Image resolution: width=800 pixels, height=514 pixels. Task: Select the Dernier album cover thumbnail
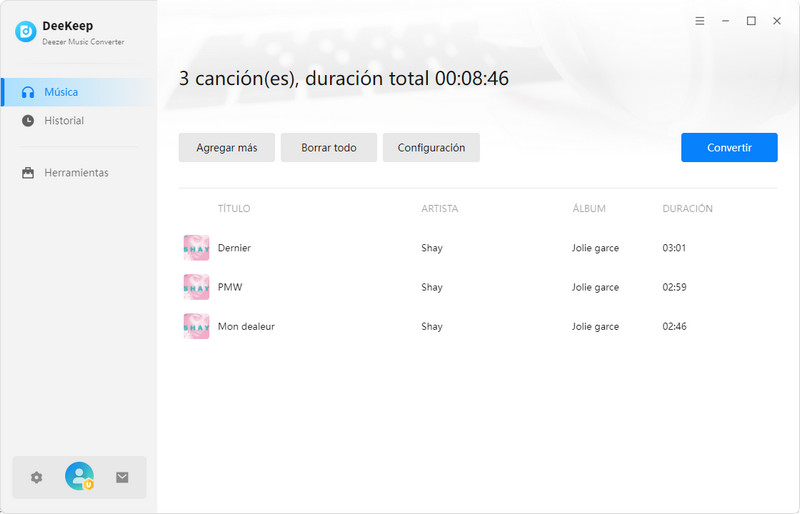pyautogui.click(x=196, y=248)
